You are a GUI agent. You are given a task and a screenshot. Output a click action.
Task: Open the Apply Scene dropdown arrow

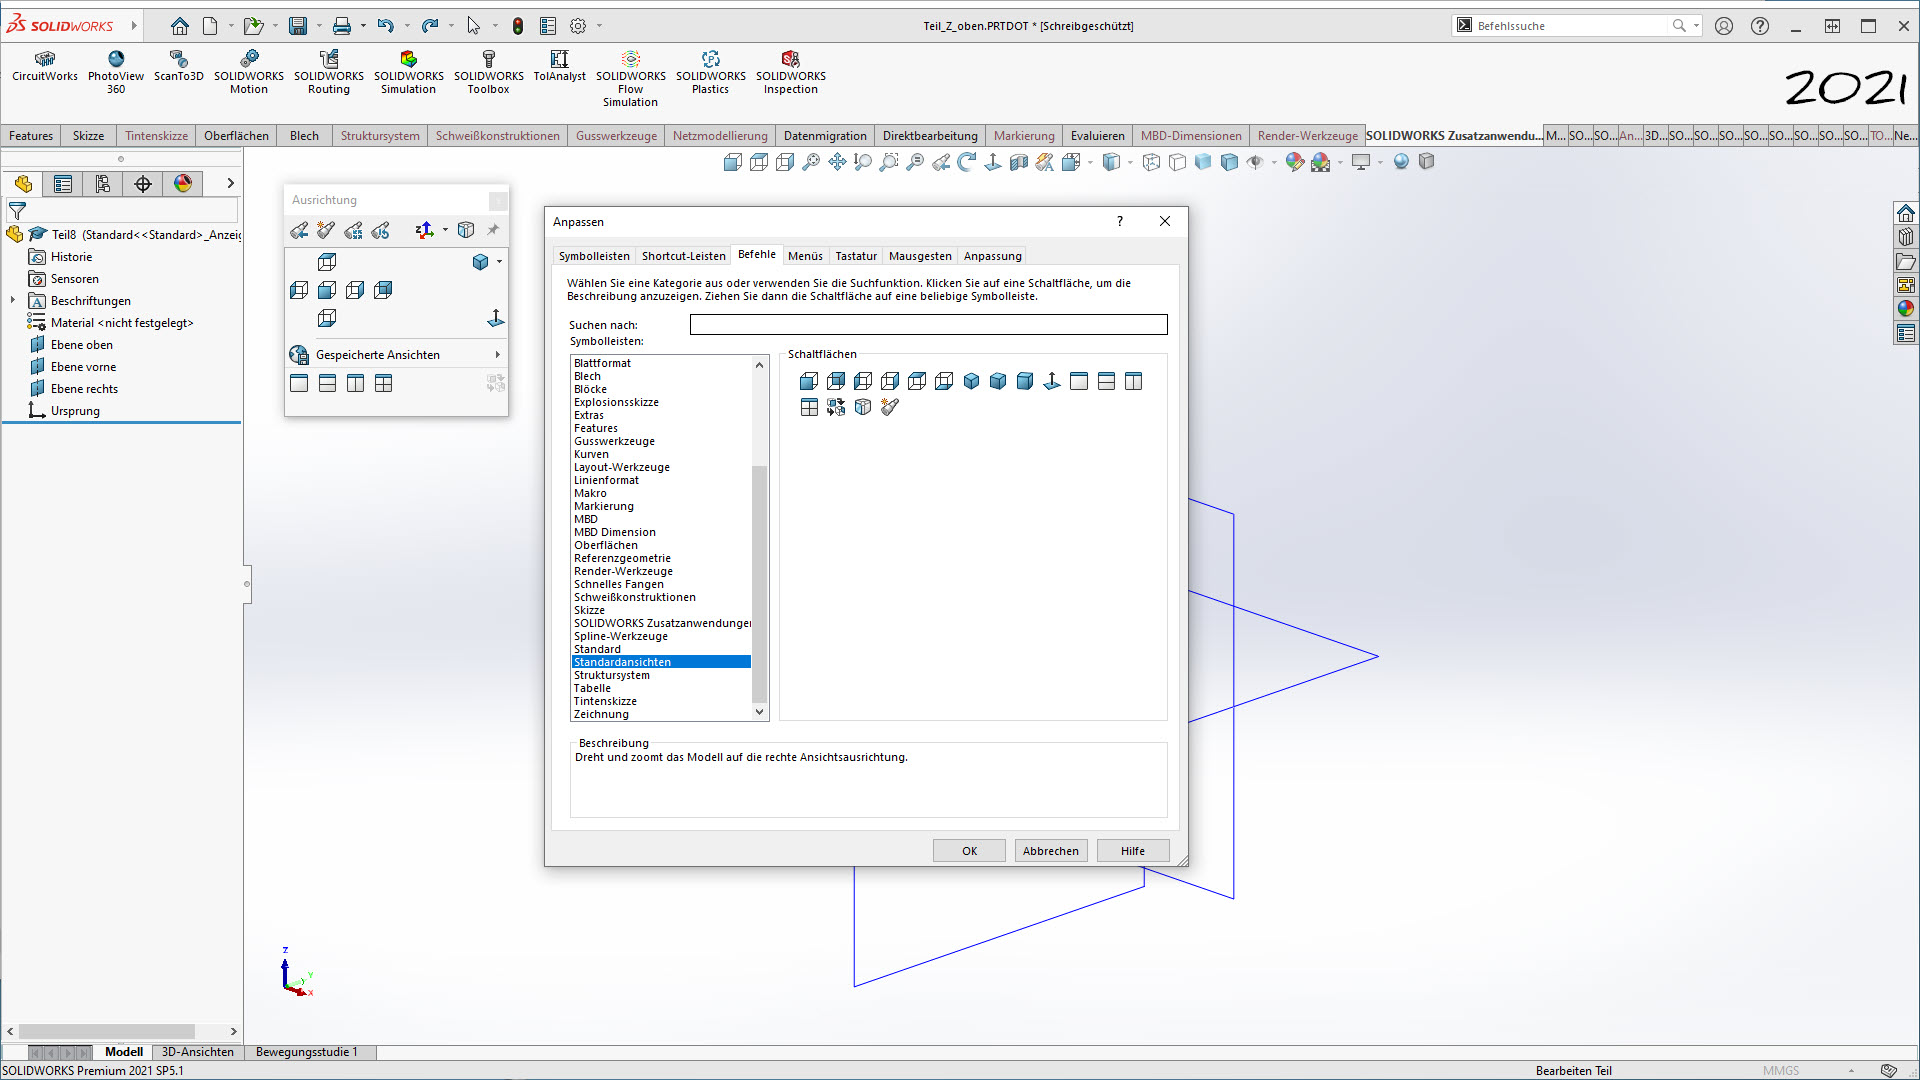coord(1340,162)
